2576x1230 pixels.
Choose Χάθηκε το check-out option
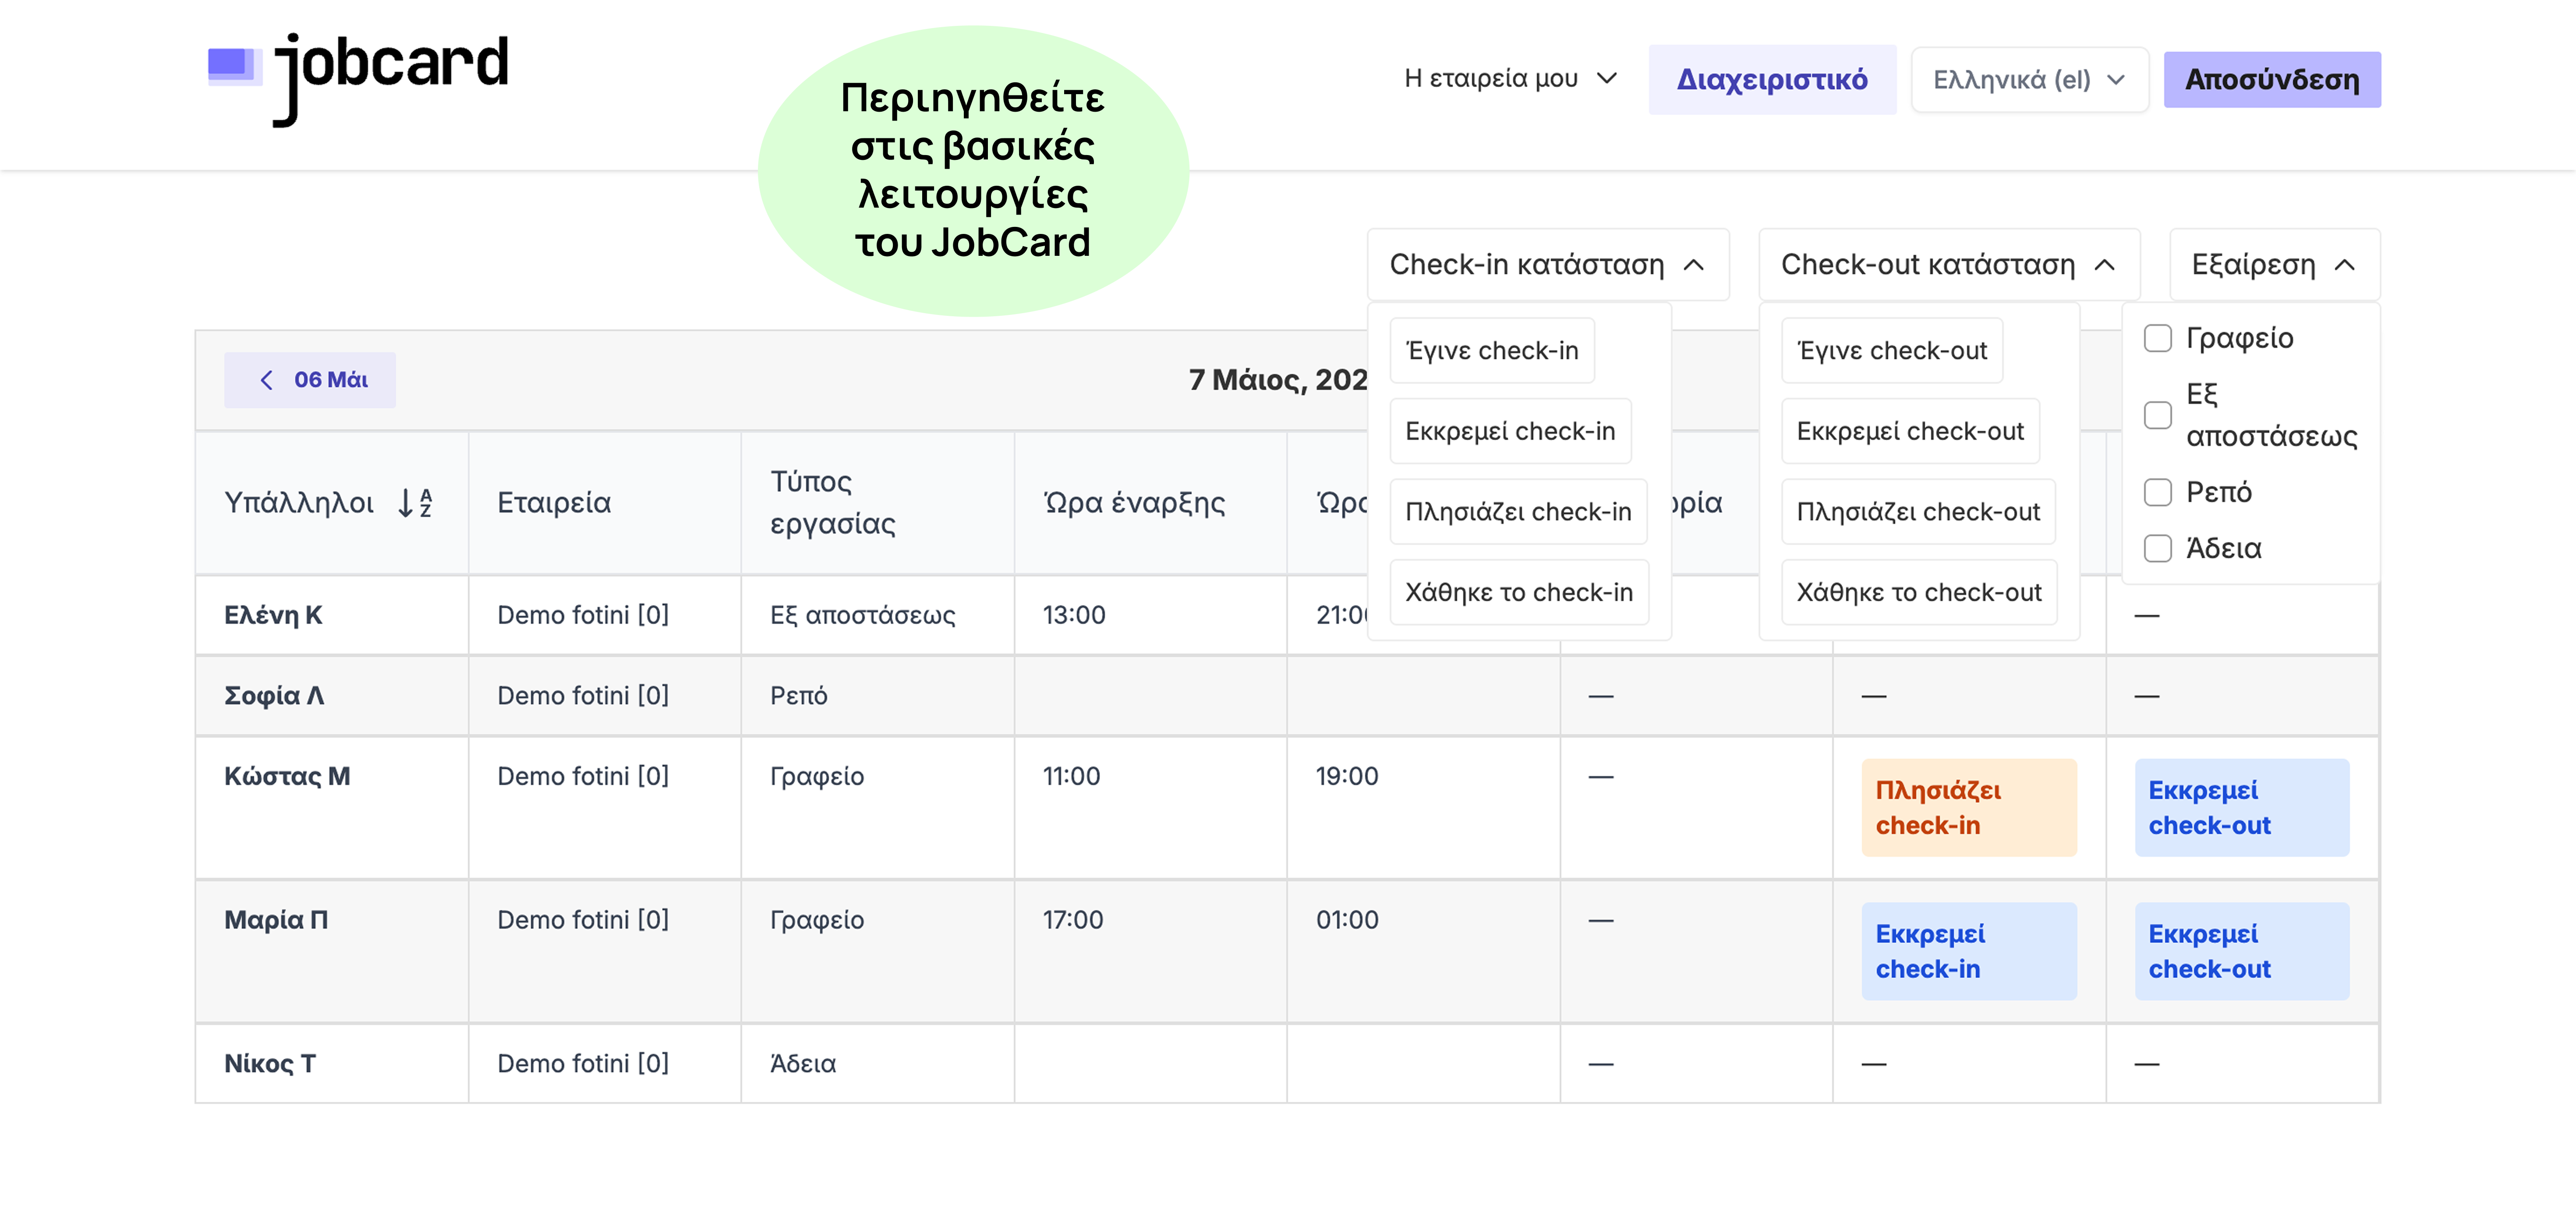pyautogui.click(x=1918, y=592)
